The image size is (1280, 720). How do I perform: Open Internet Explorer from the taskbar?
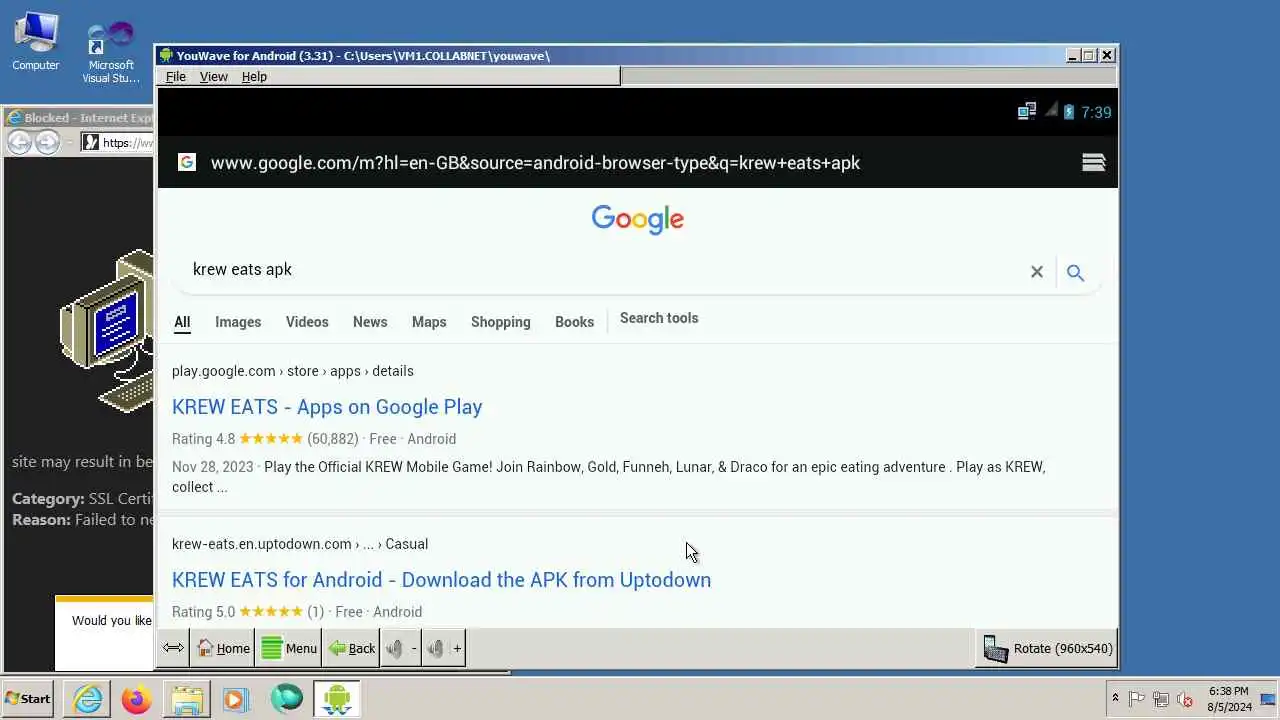point(88,699)
